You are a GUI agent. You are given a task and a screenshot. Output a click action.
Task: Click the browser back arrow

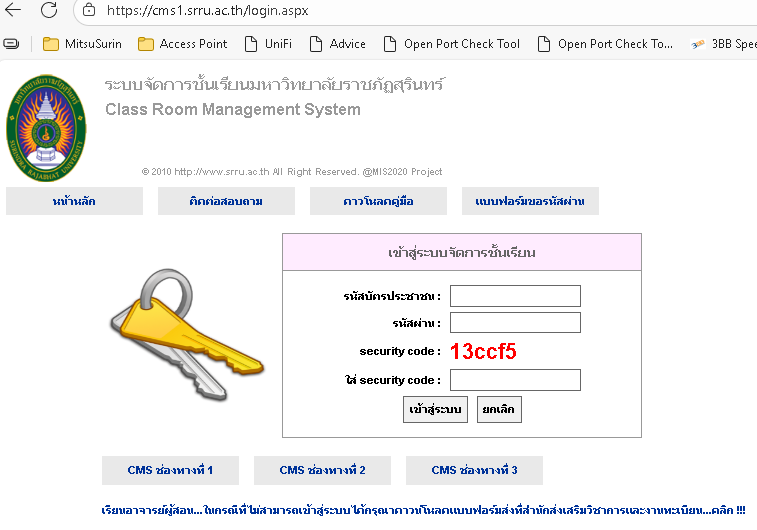click(x=14, y=10)
